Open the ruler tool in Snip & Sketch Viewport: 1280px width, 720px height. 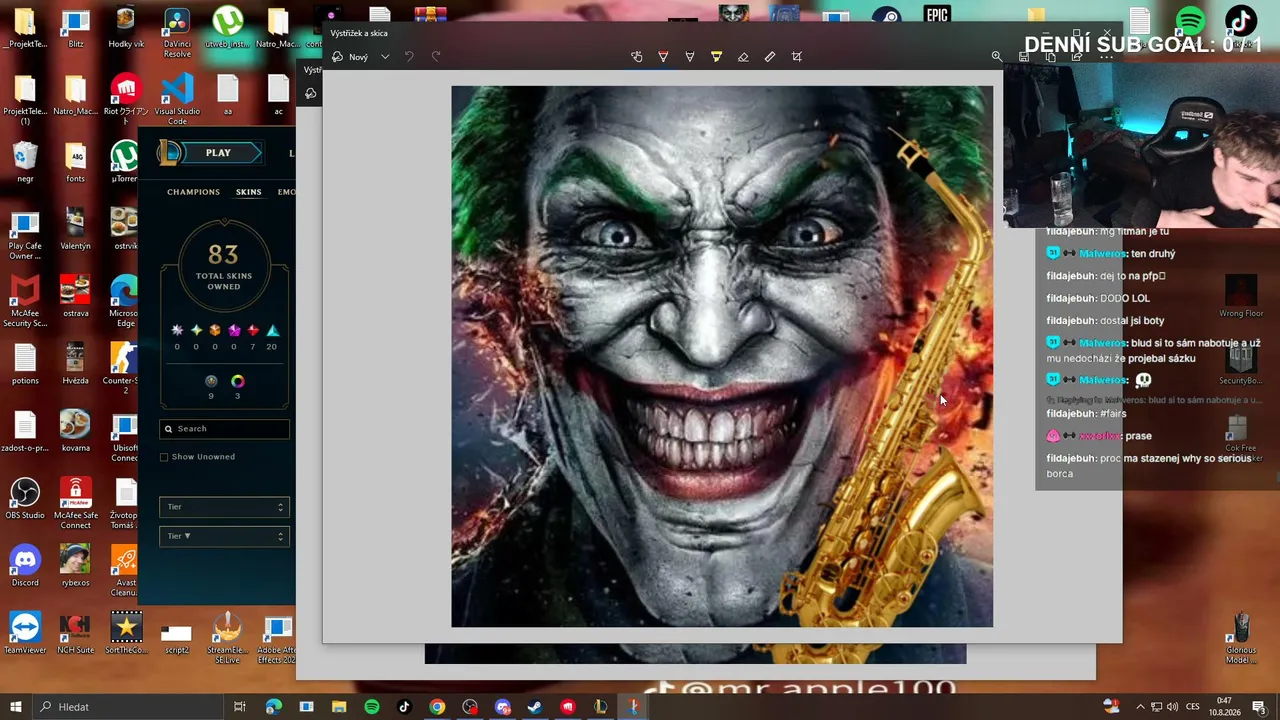coord(770,57)
